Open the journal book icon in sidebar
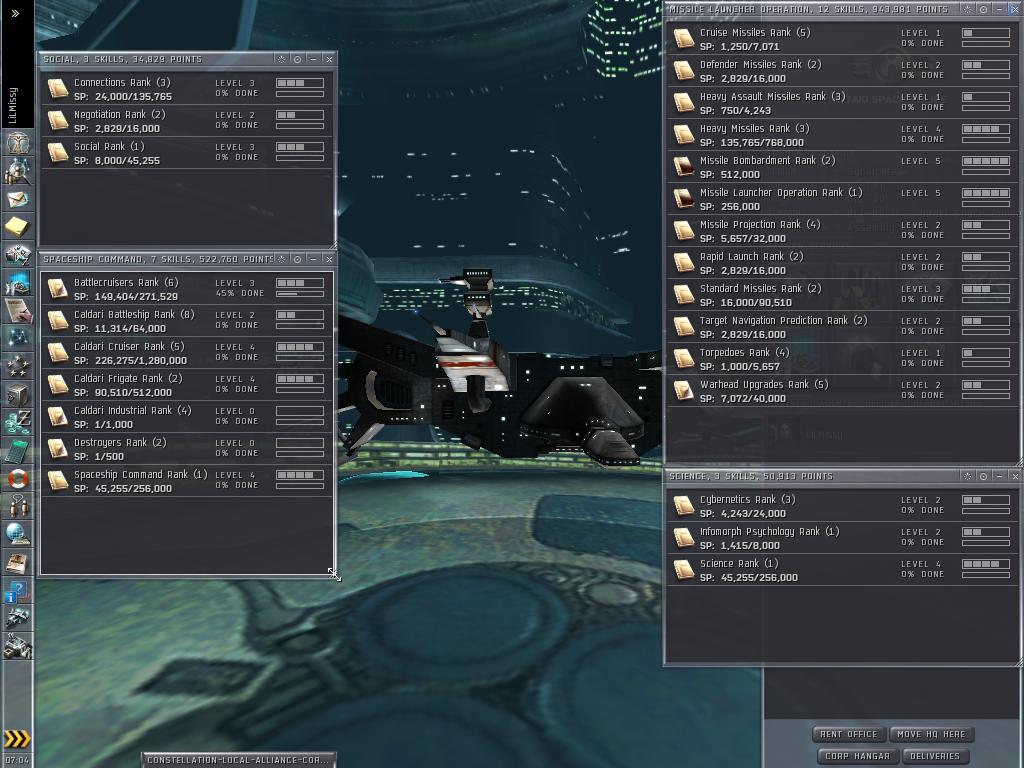Screen dimensions: 1024x768 17,562
